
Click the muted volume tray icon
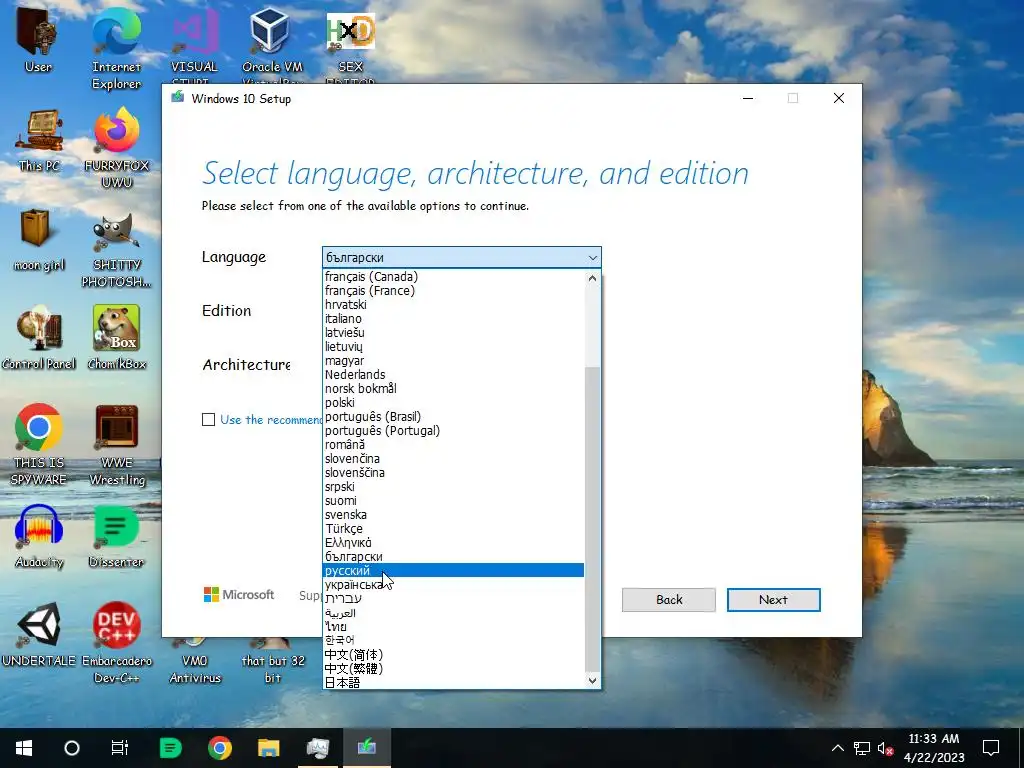(885, 748)
